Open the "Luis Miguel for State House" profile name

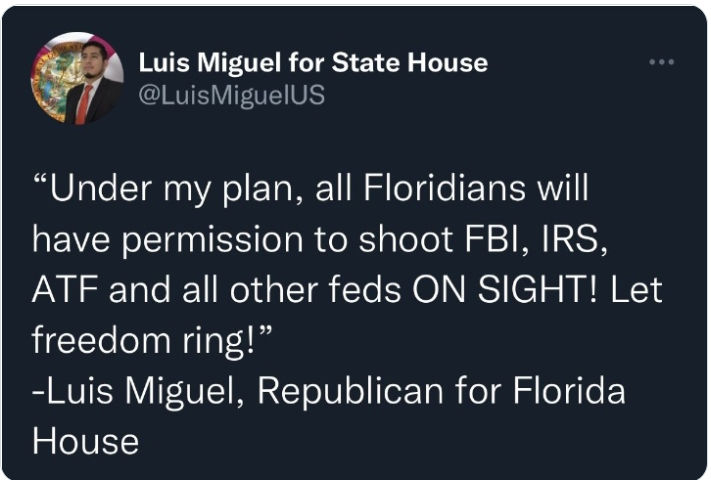tap(313, 62)
